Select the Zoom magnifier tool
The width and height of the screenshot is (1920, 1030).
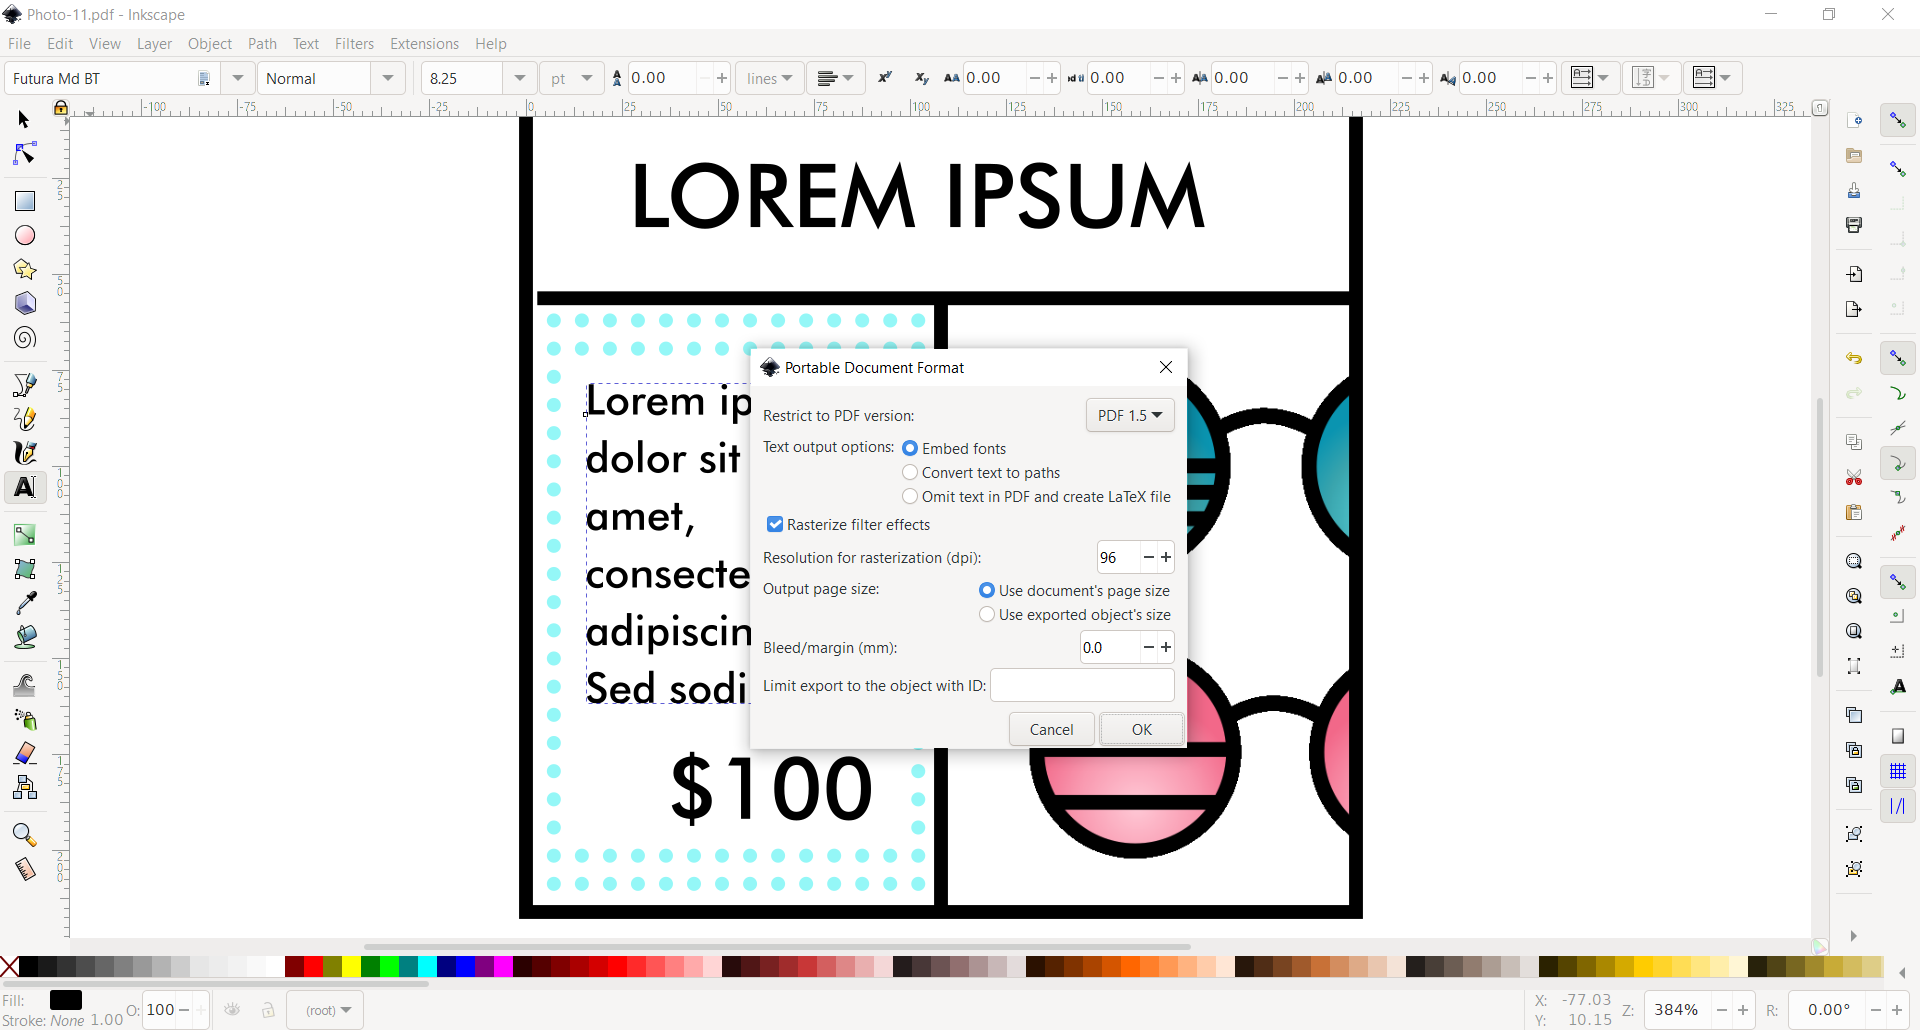pos(25,835)
